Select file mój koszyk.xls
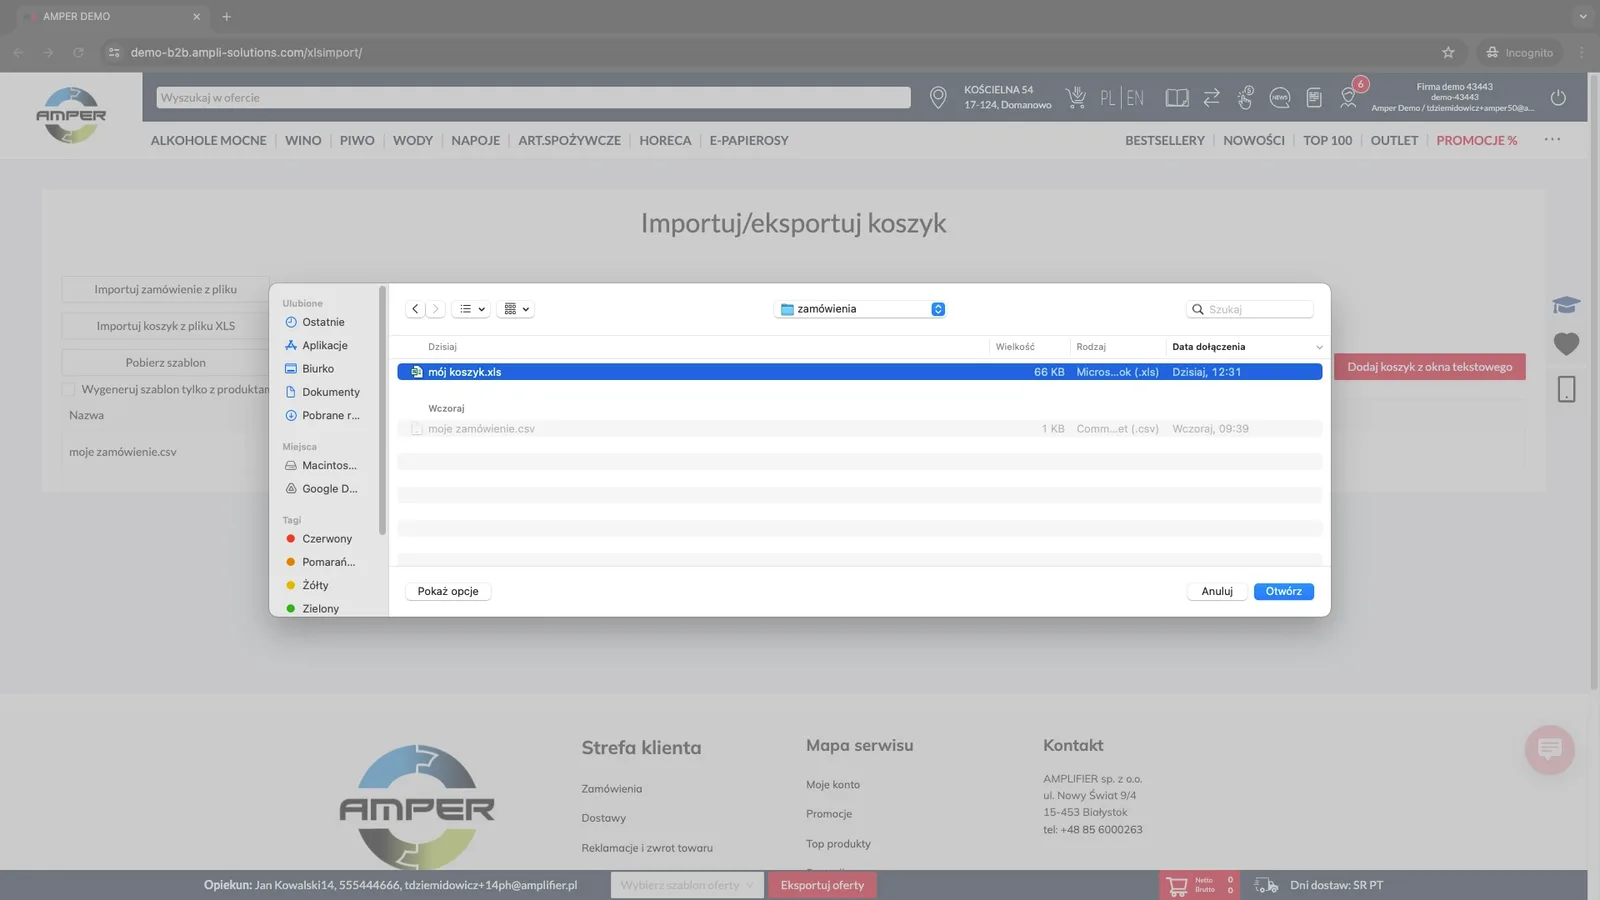The height and width of the screenshot is (900, 1600). point(860,372)
